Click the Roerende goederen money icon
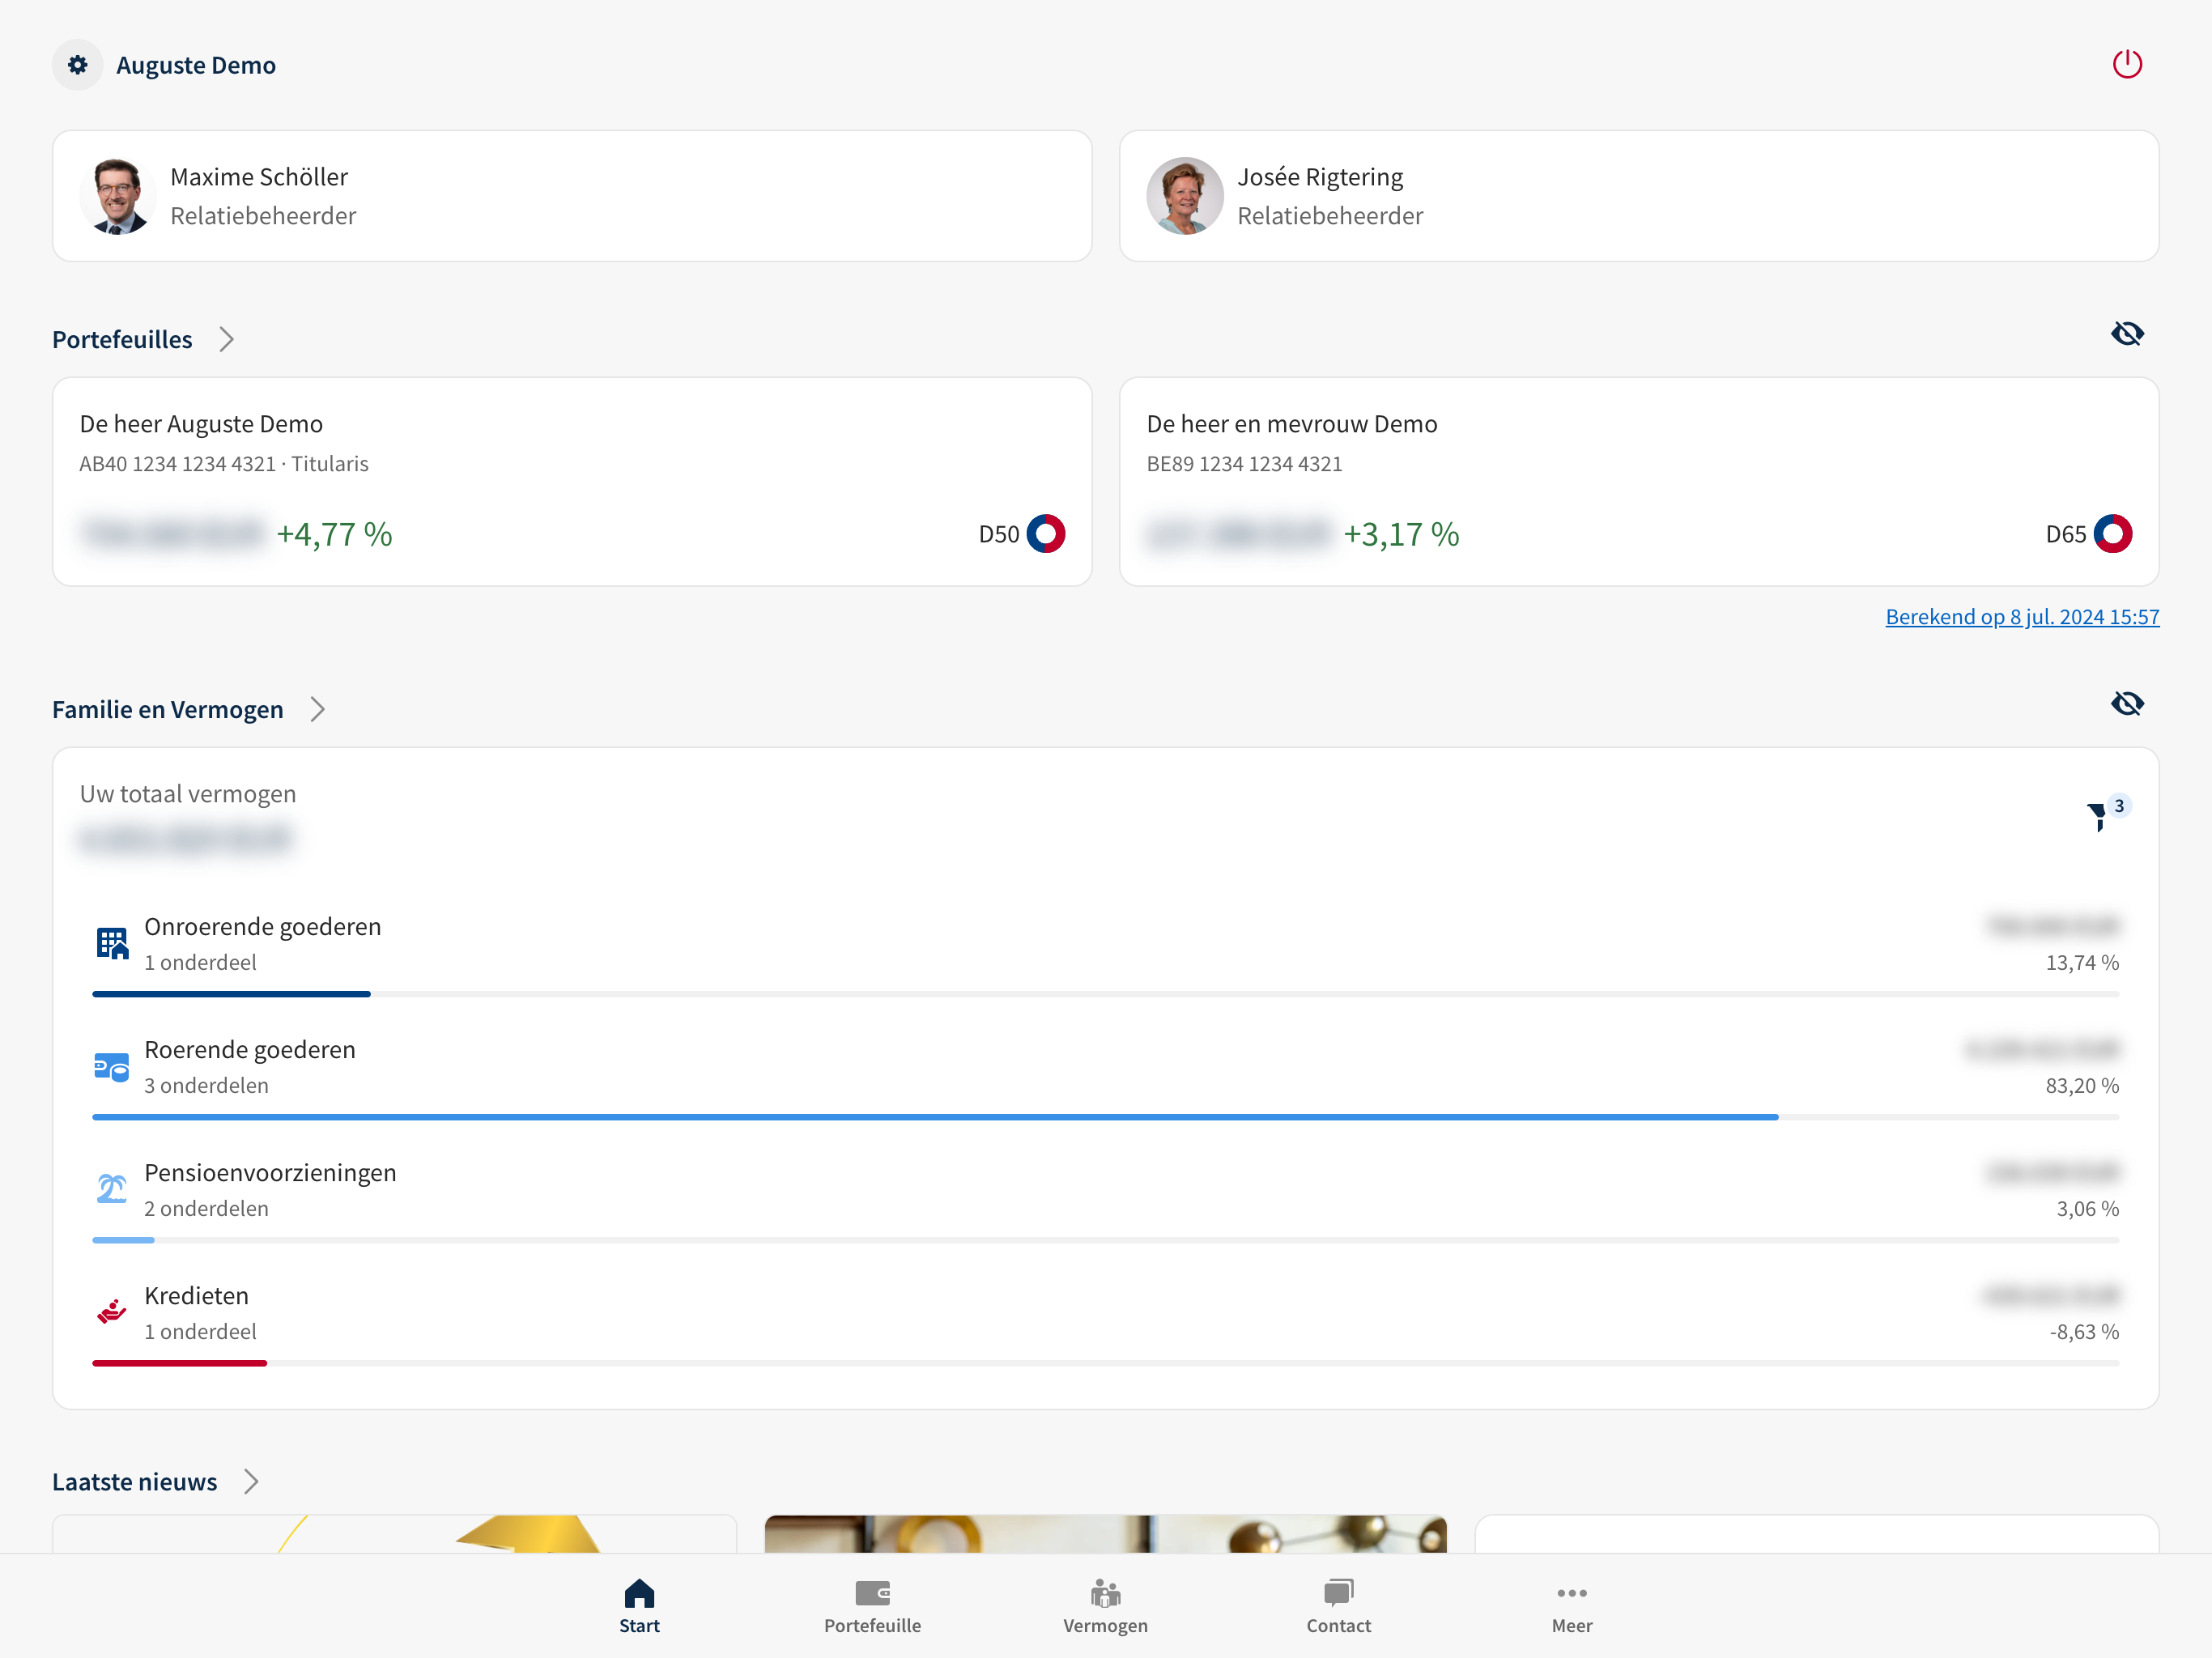The height and width of the screenshot is (1658, 2212). [x=112, y=1067]
